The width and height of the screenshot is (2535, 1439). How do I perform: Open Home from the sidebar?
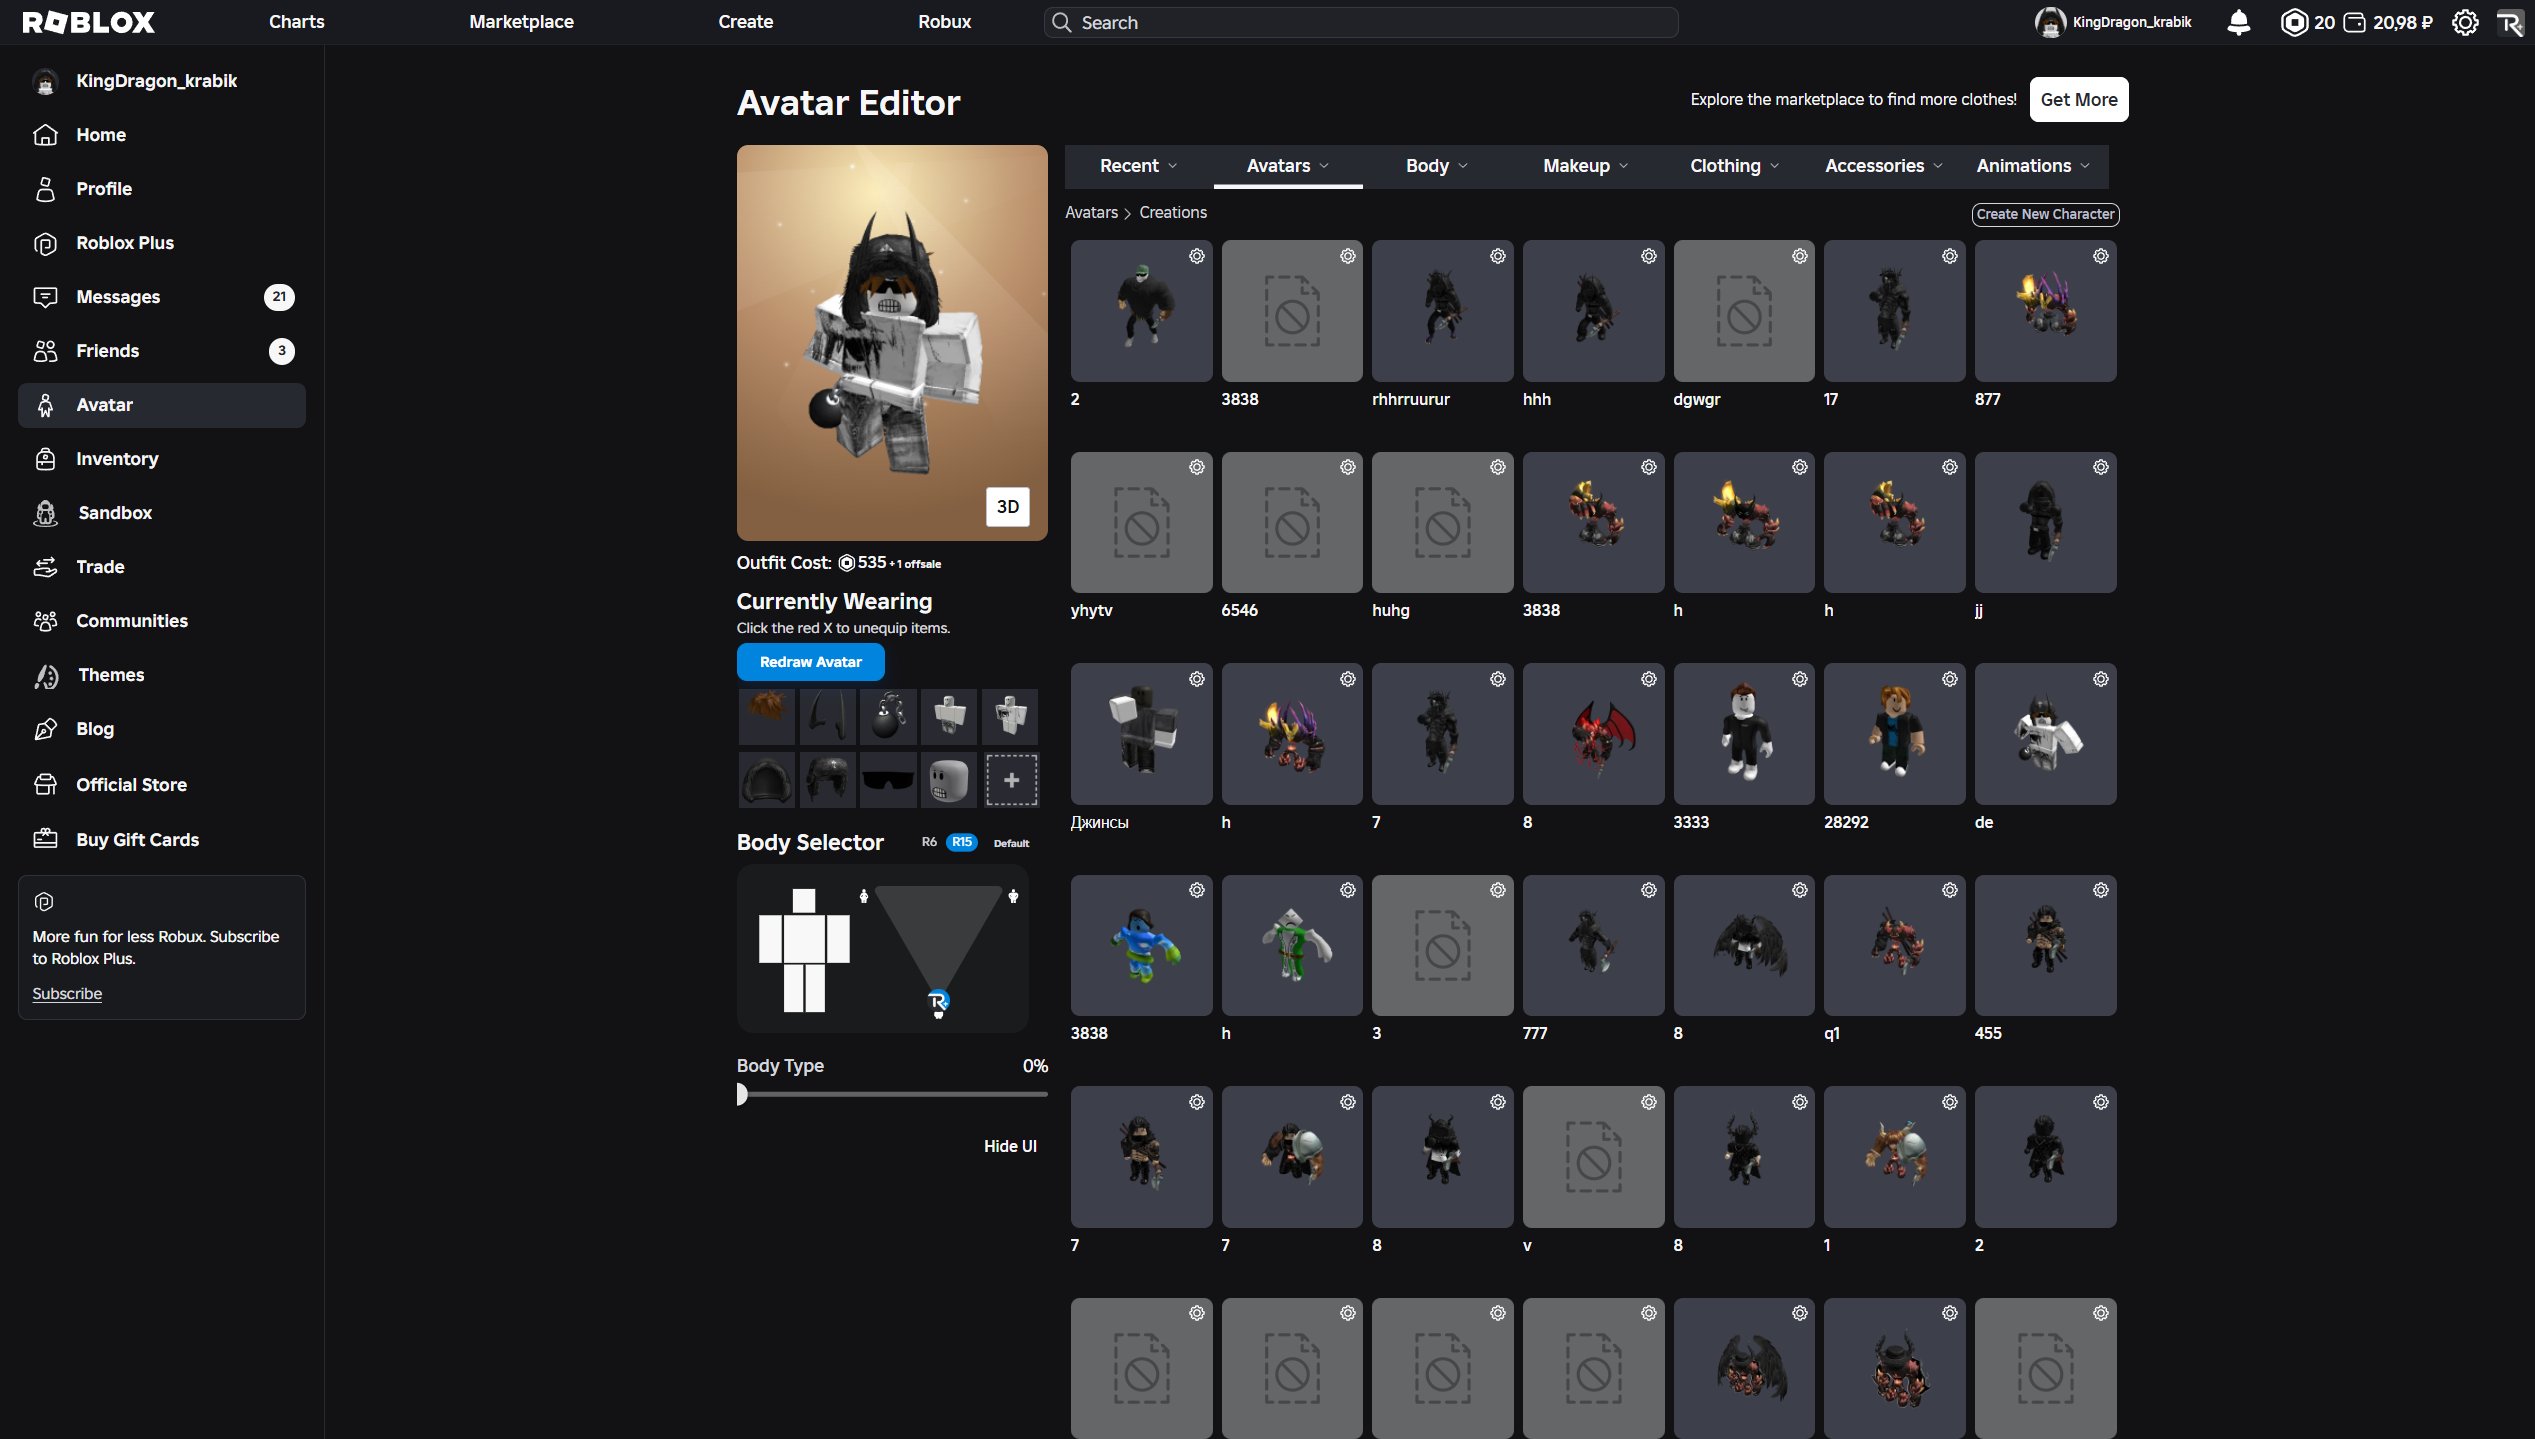coord(162,135)
